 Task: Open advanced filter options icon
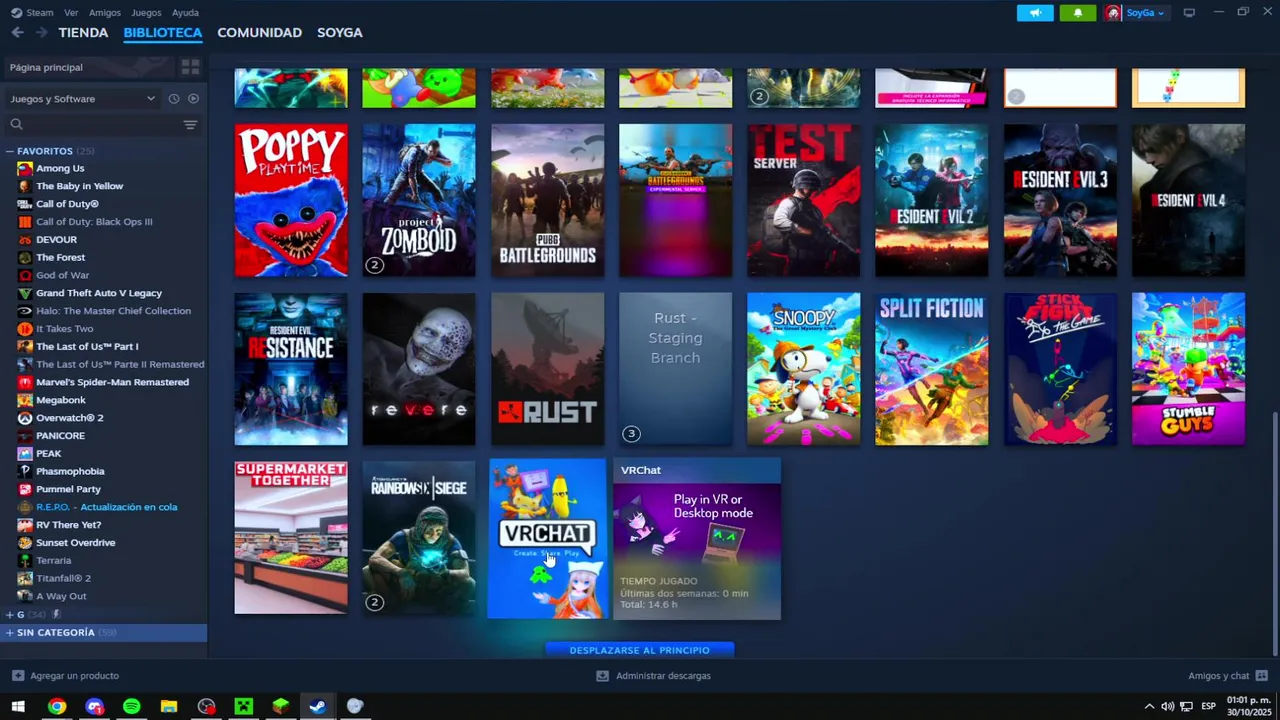190,124
